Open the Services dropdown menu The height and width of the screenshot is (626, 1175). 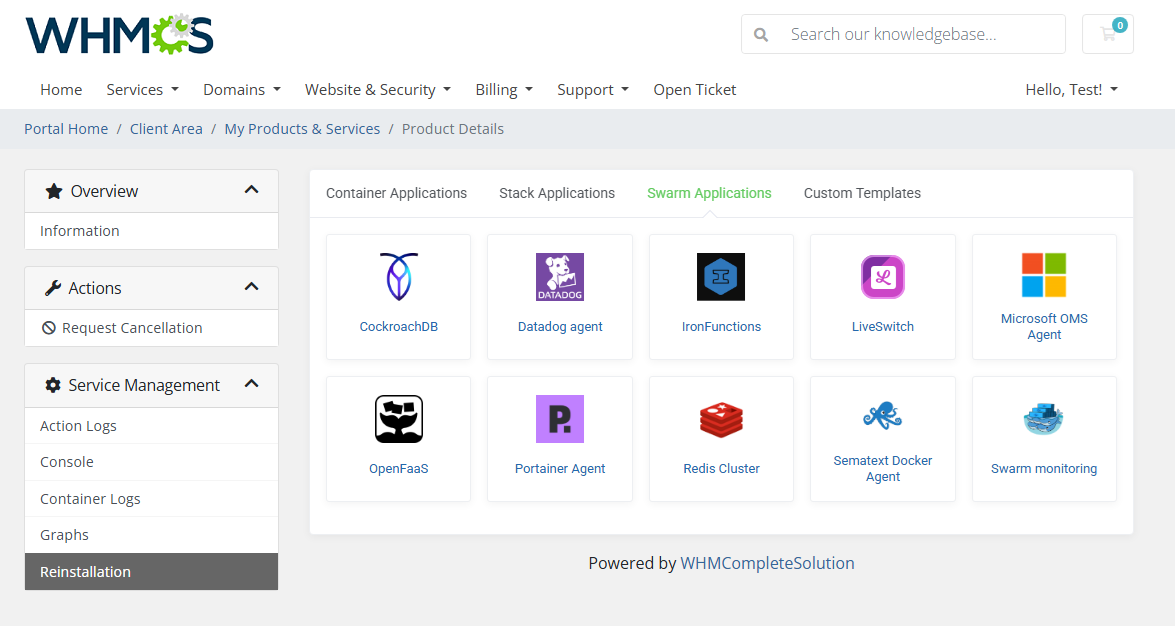pyautogui.click(x=142, y=89)
